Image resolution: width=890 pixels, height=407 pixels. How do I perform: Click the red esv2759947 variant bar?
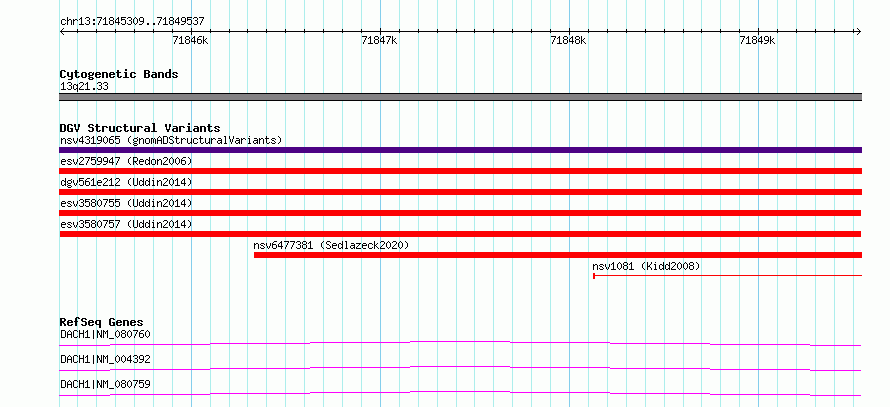pyautogui.click(x=461, y=171)
